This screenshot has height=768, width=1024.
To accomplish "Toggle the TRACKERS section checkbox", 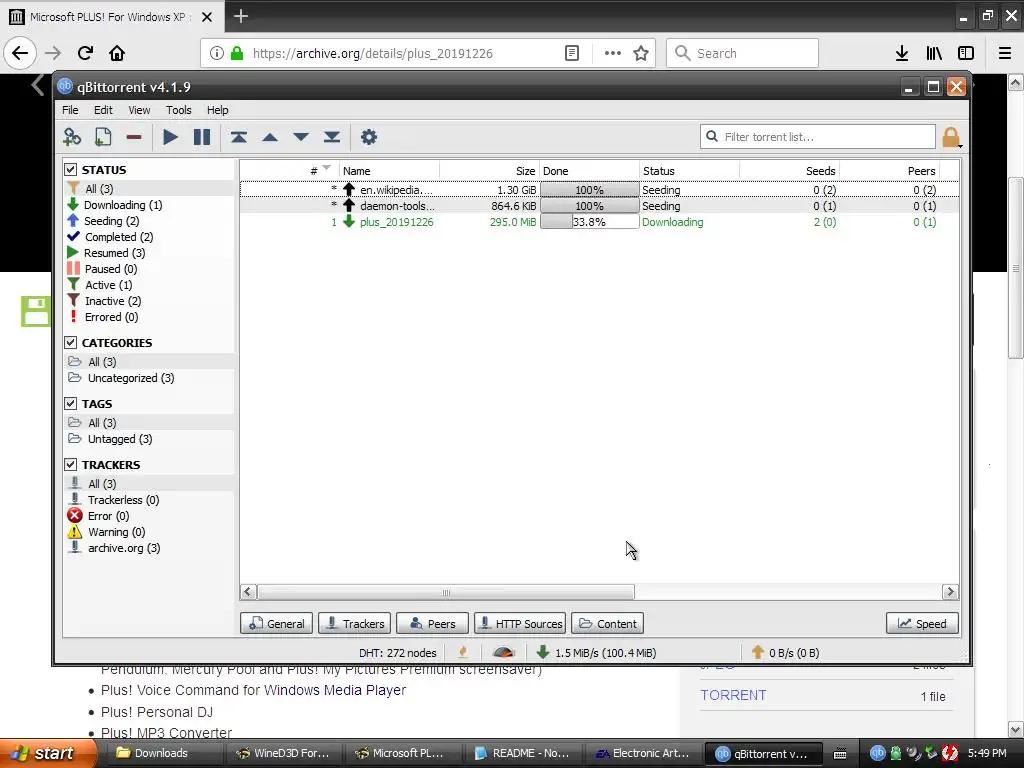I will coord(71,464).
